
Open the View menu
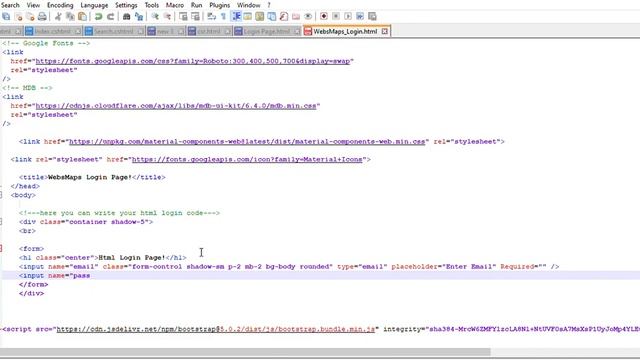coord(33,5)
